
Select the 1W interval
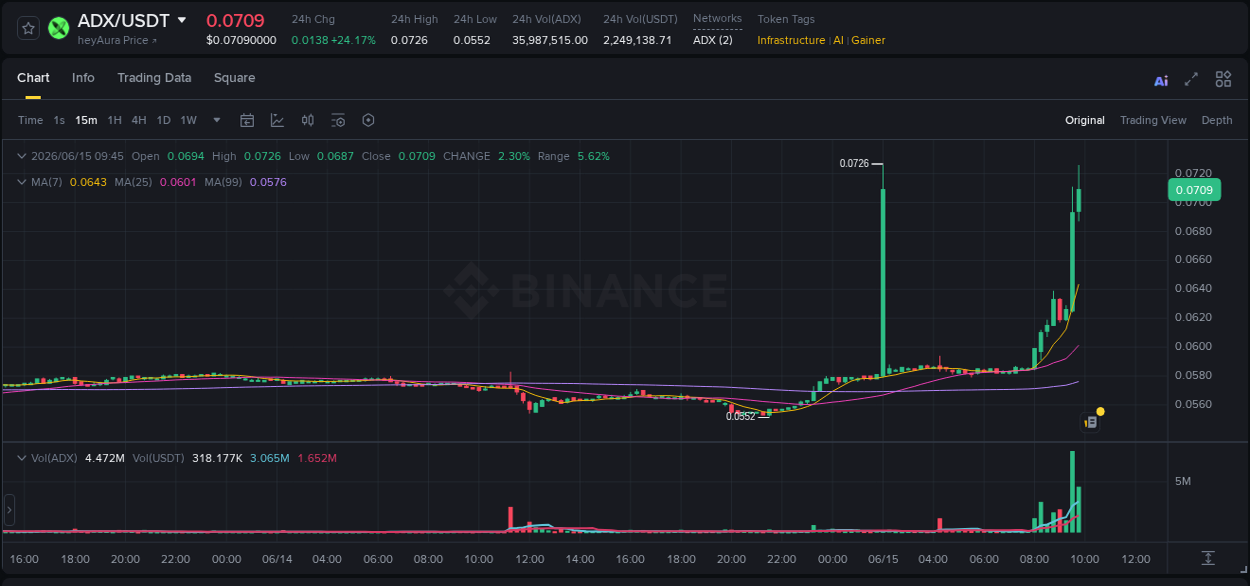click(188, 120)
